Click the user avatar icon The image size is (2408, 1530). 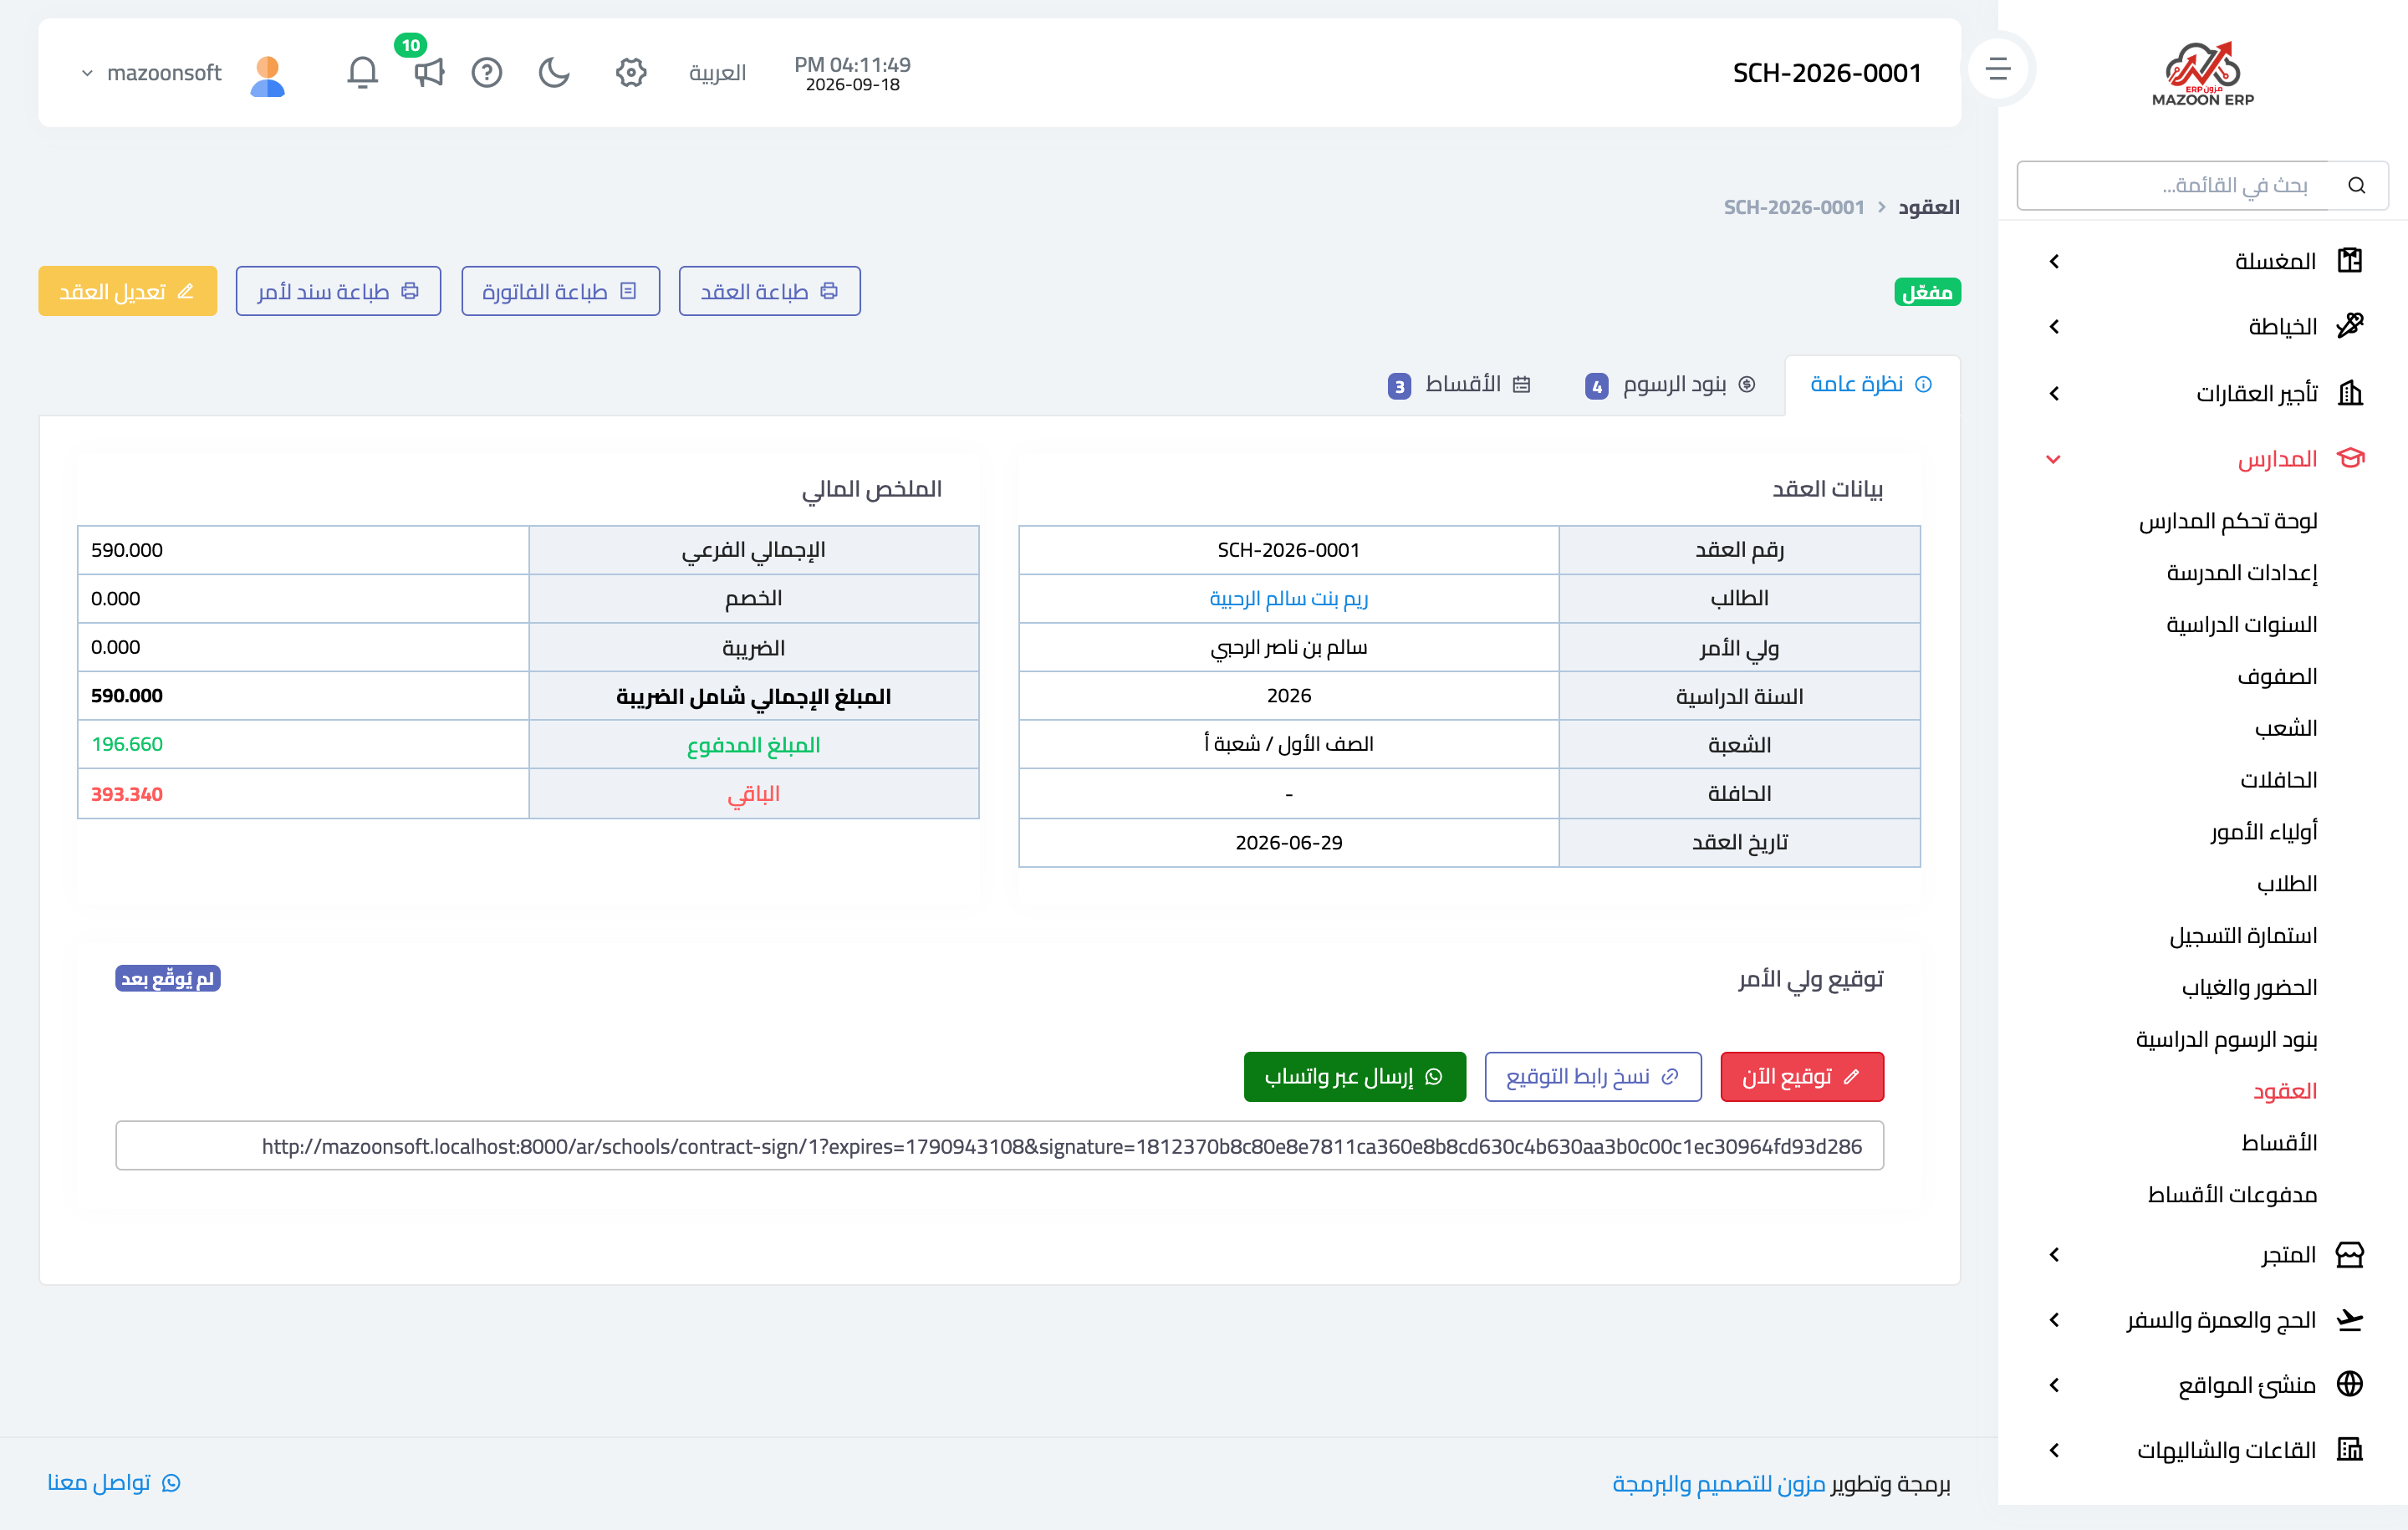pyautogui.click(x=267, y=75)
